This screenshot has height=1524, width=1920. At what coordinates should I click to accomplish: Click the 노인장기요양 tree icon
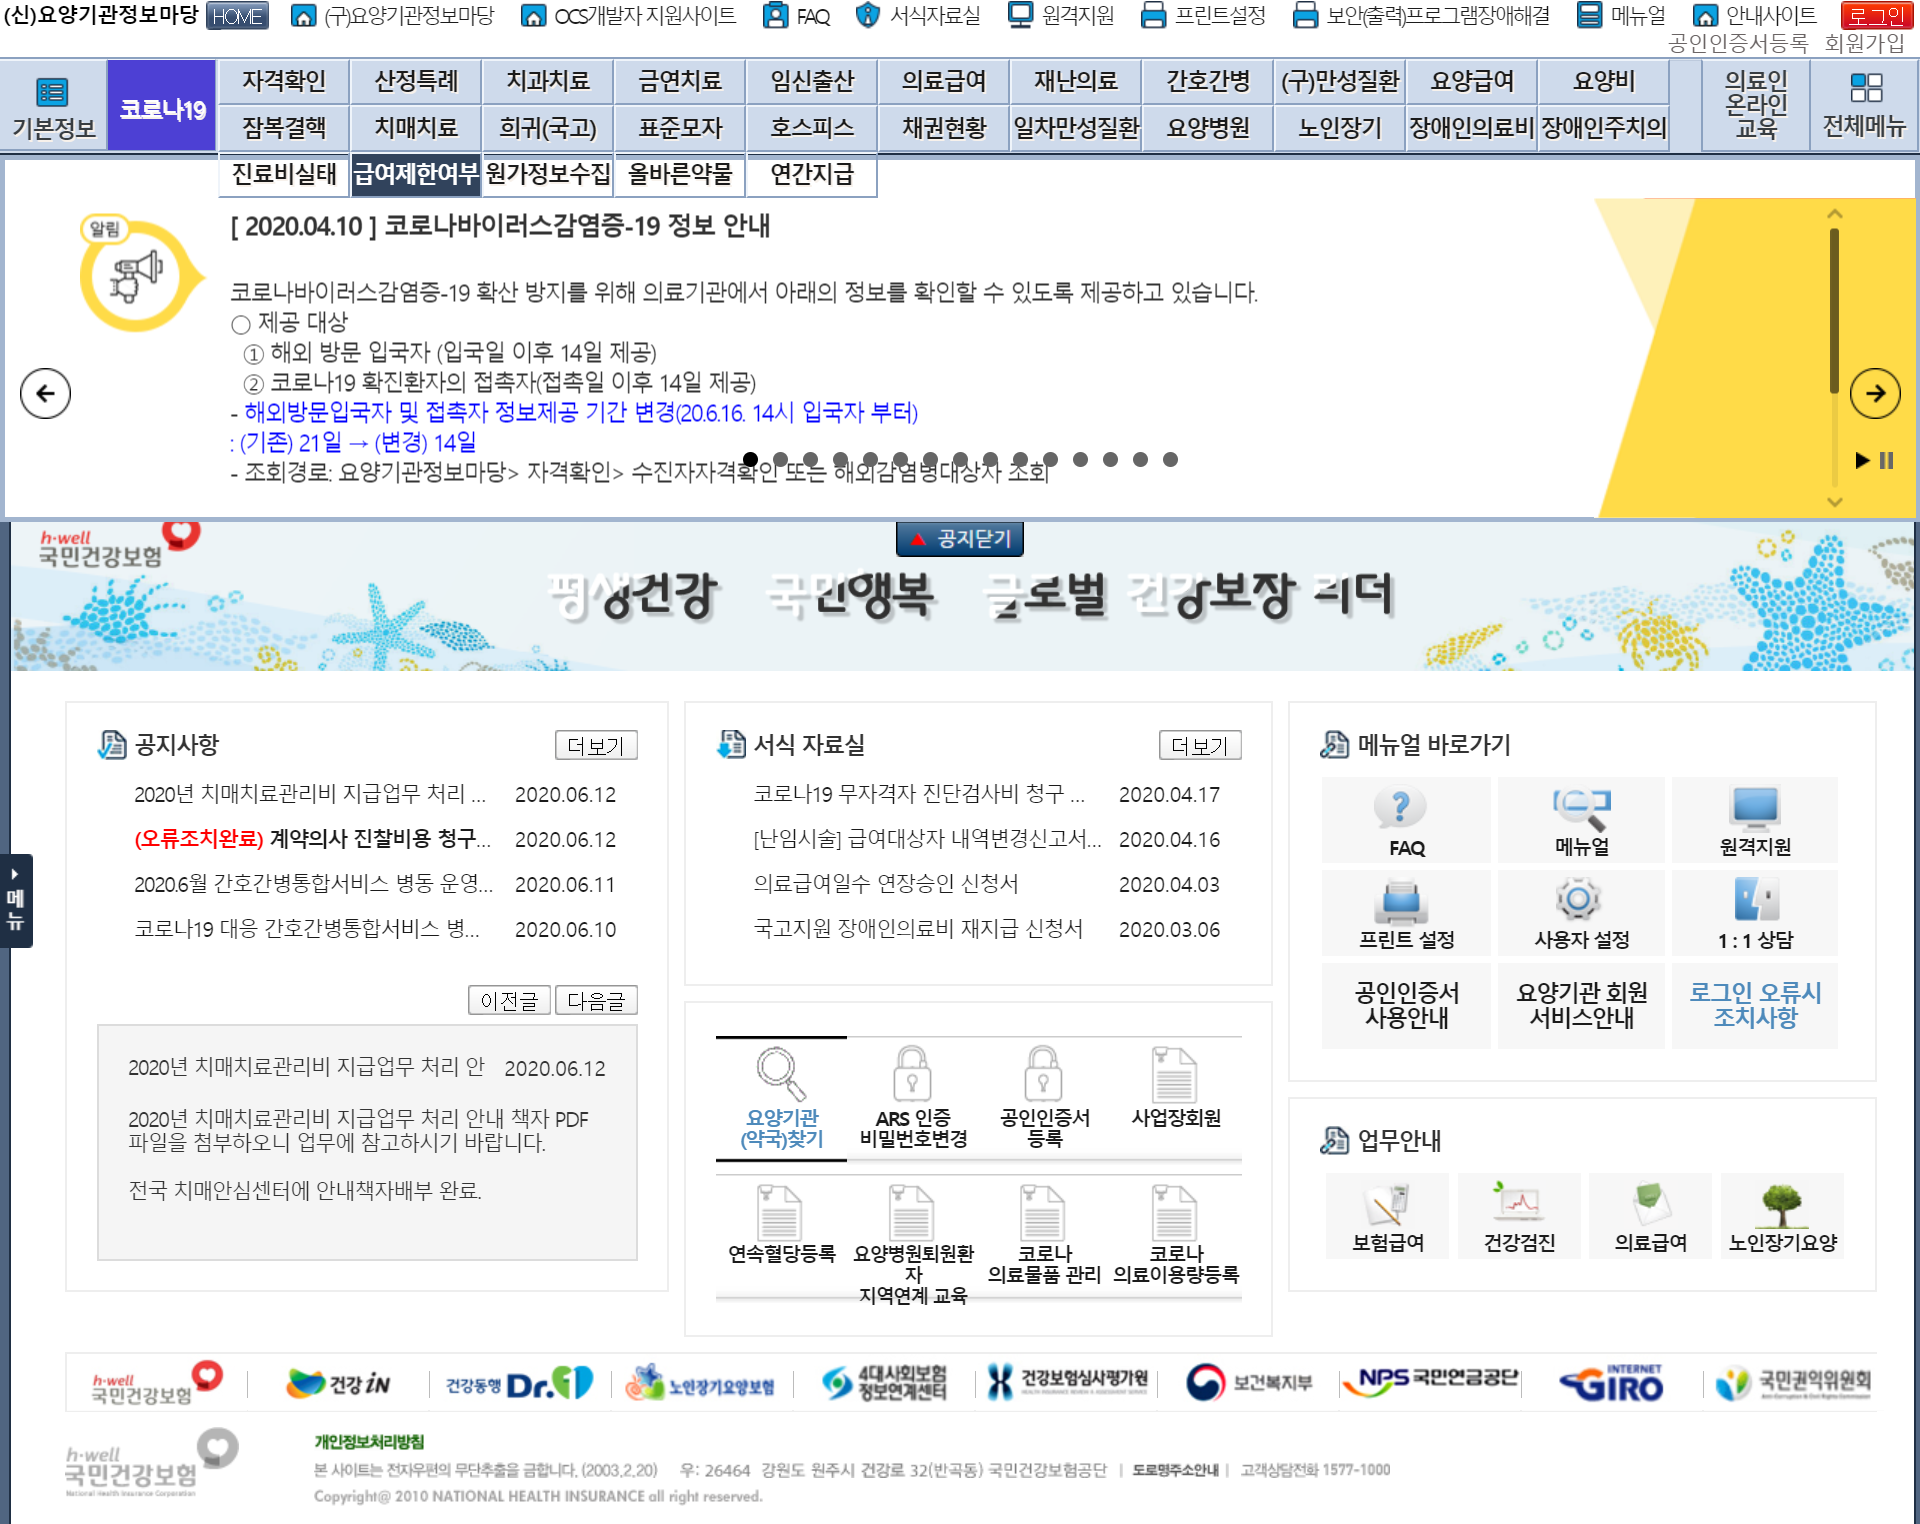coord(1782,1205)
